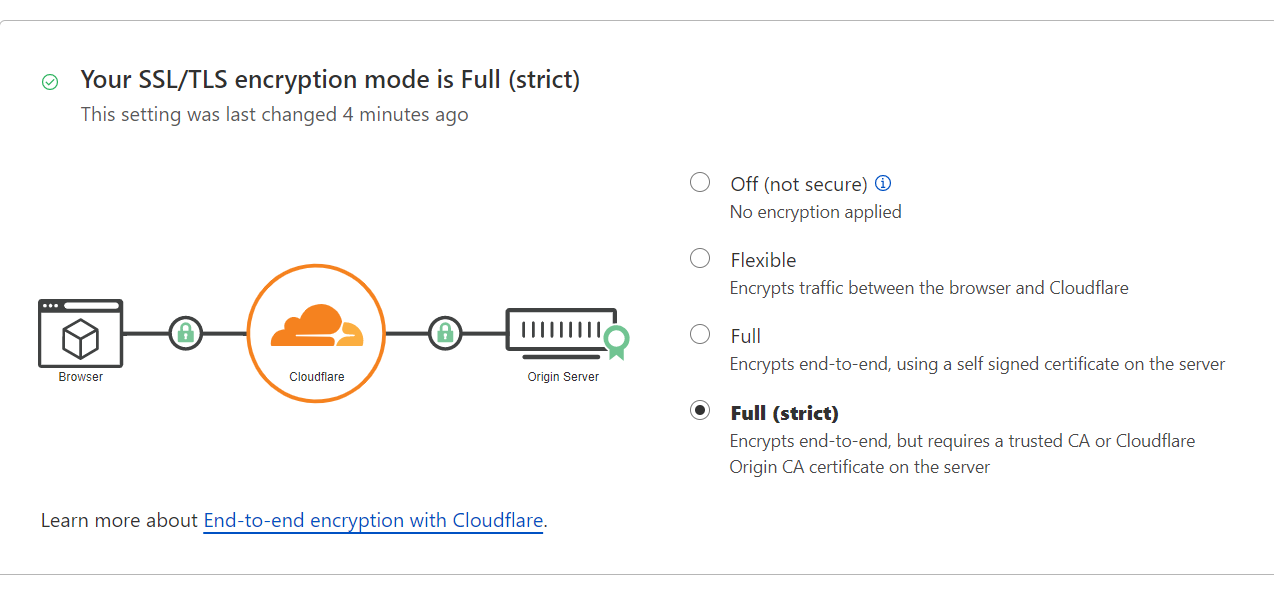Click the Full (strict) option label

[784, 413]
